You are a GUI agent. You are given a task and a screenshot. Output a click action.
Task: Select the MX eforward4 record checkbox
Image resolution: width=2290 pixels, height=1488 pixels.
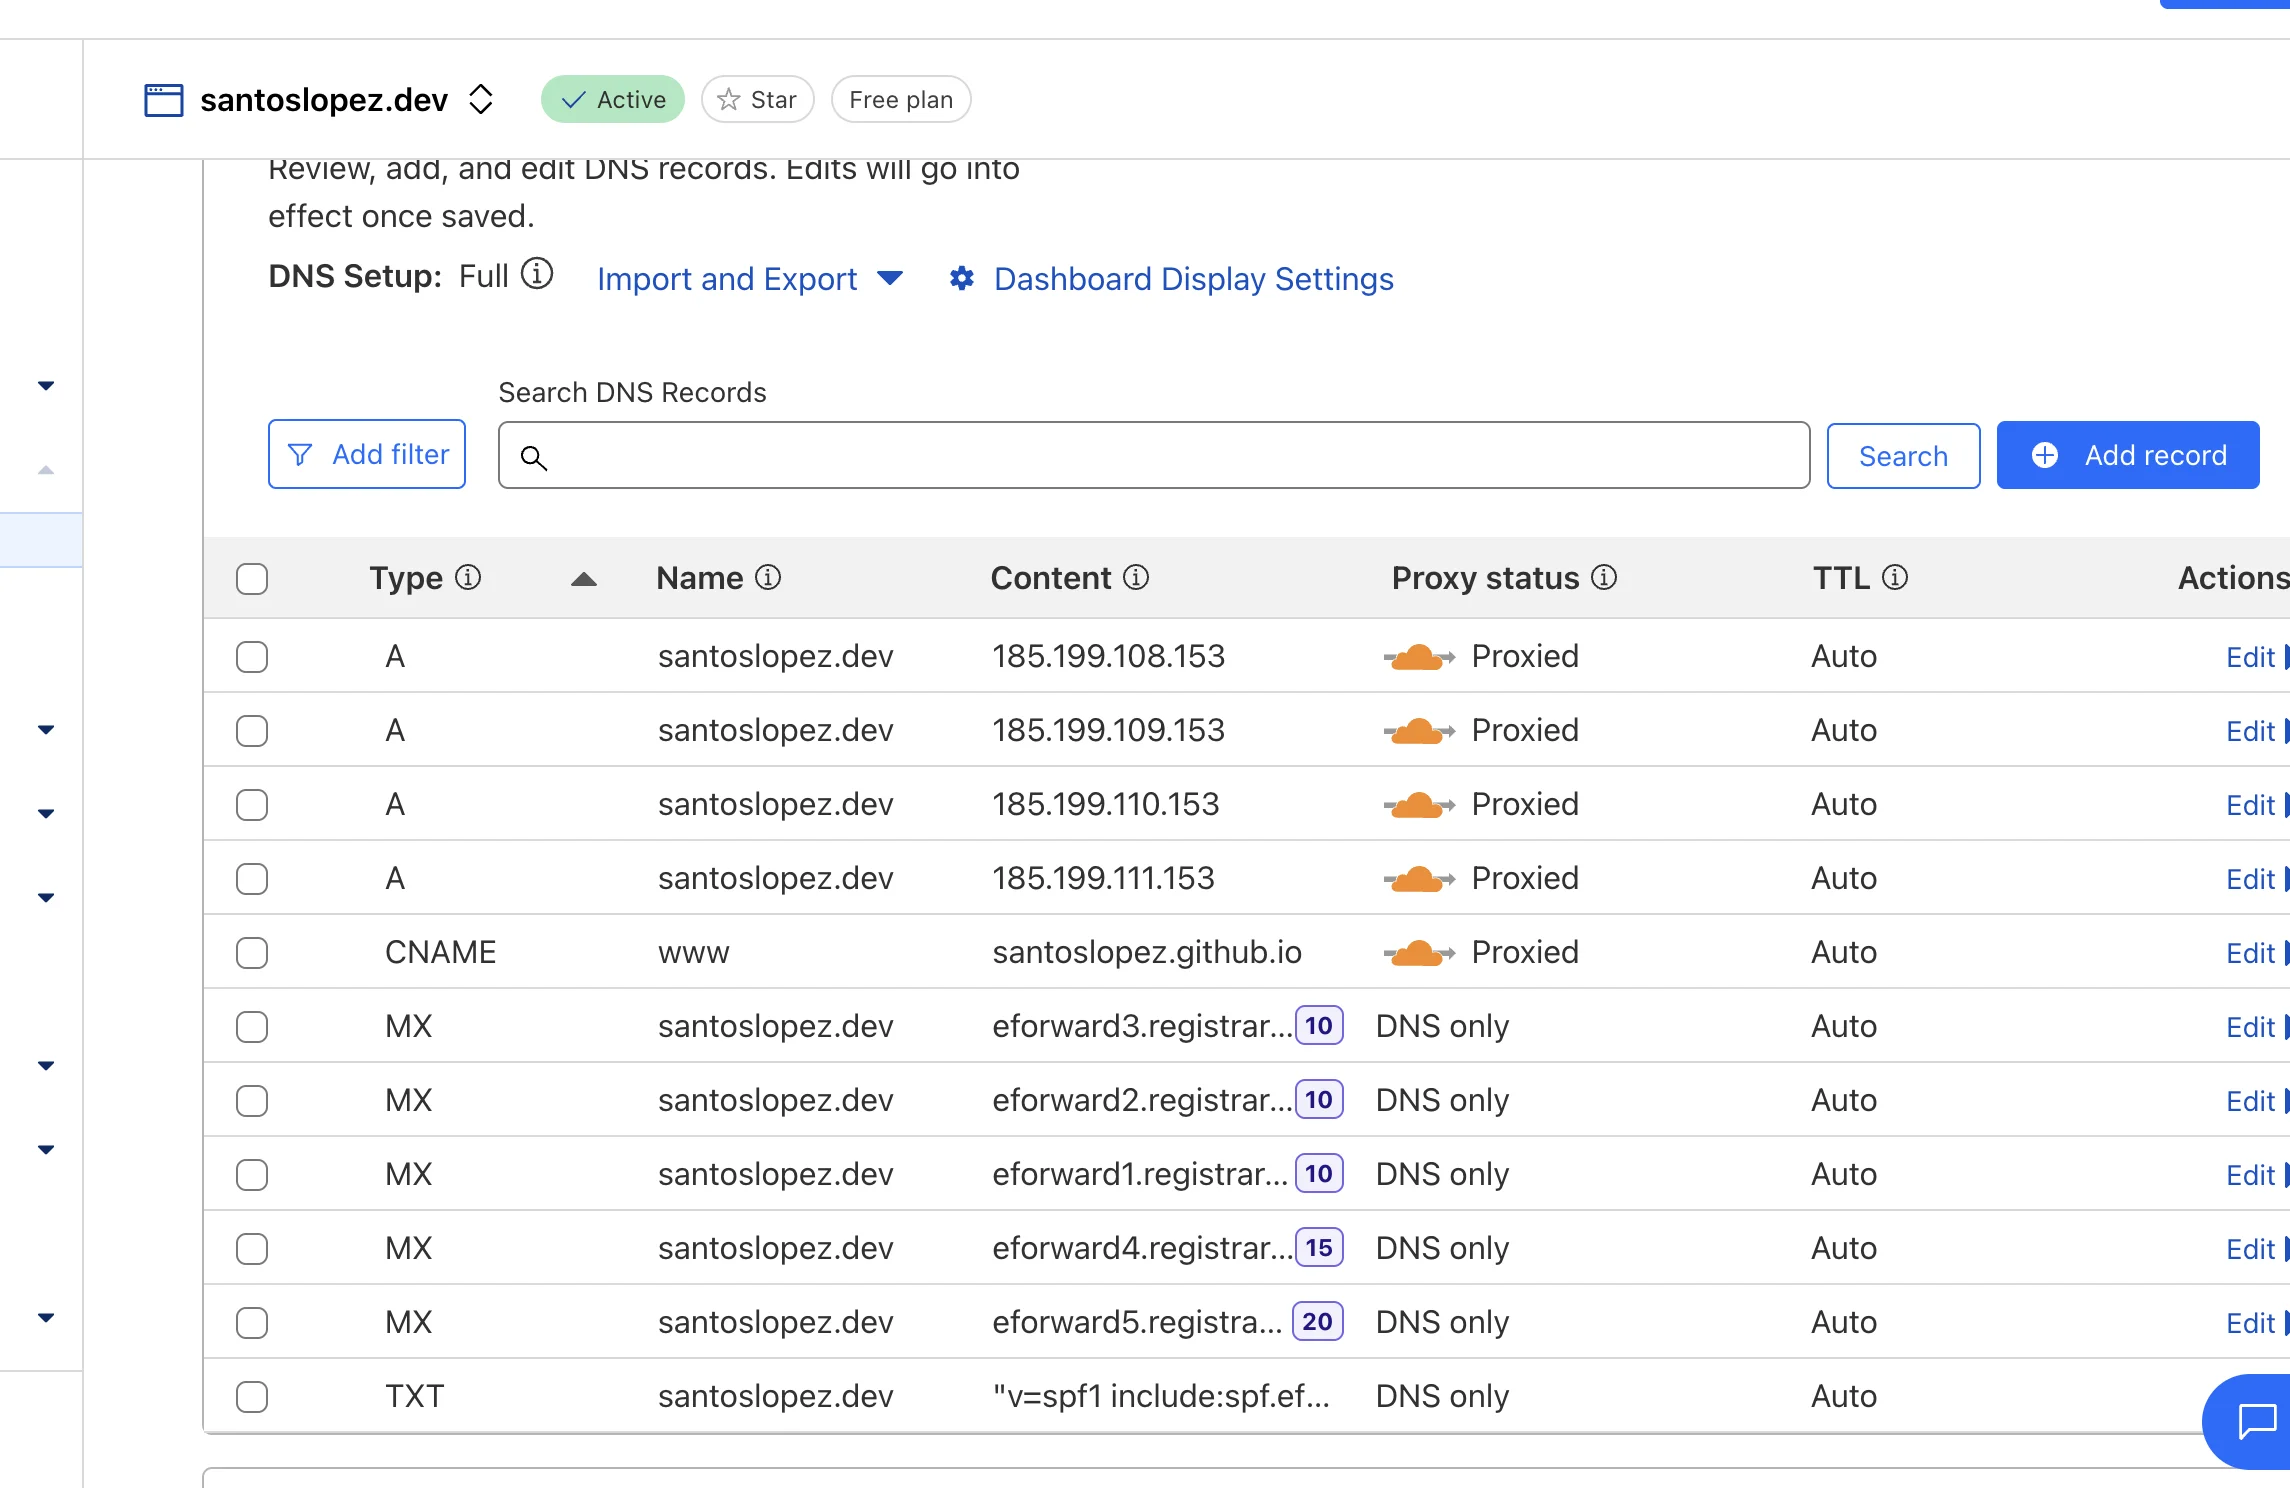click(x=252, y=1249)
